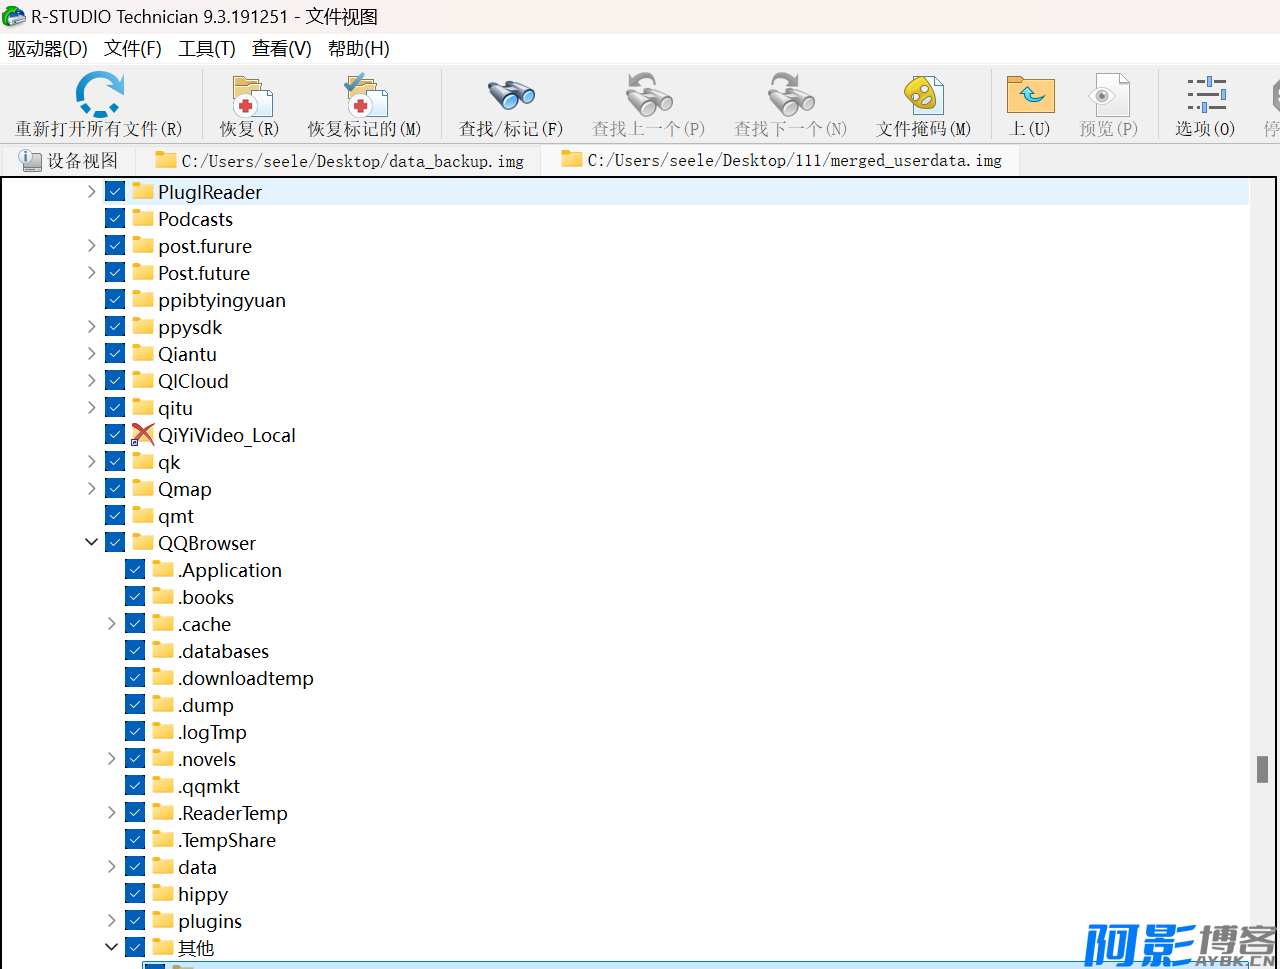Click the vertical scrollbar thumb

1263,769
